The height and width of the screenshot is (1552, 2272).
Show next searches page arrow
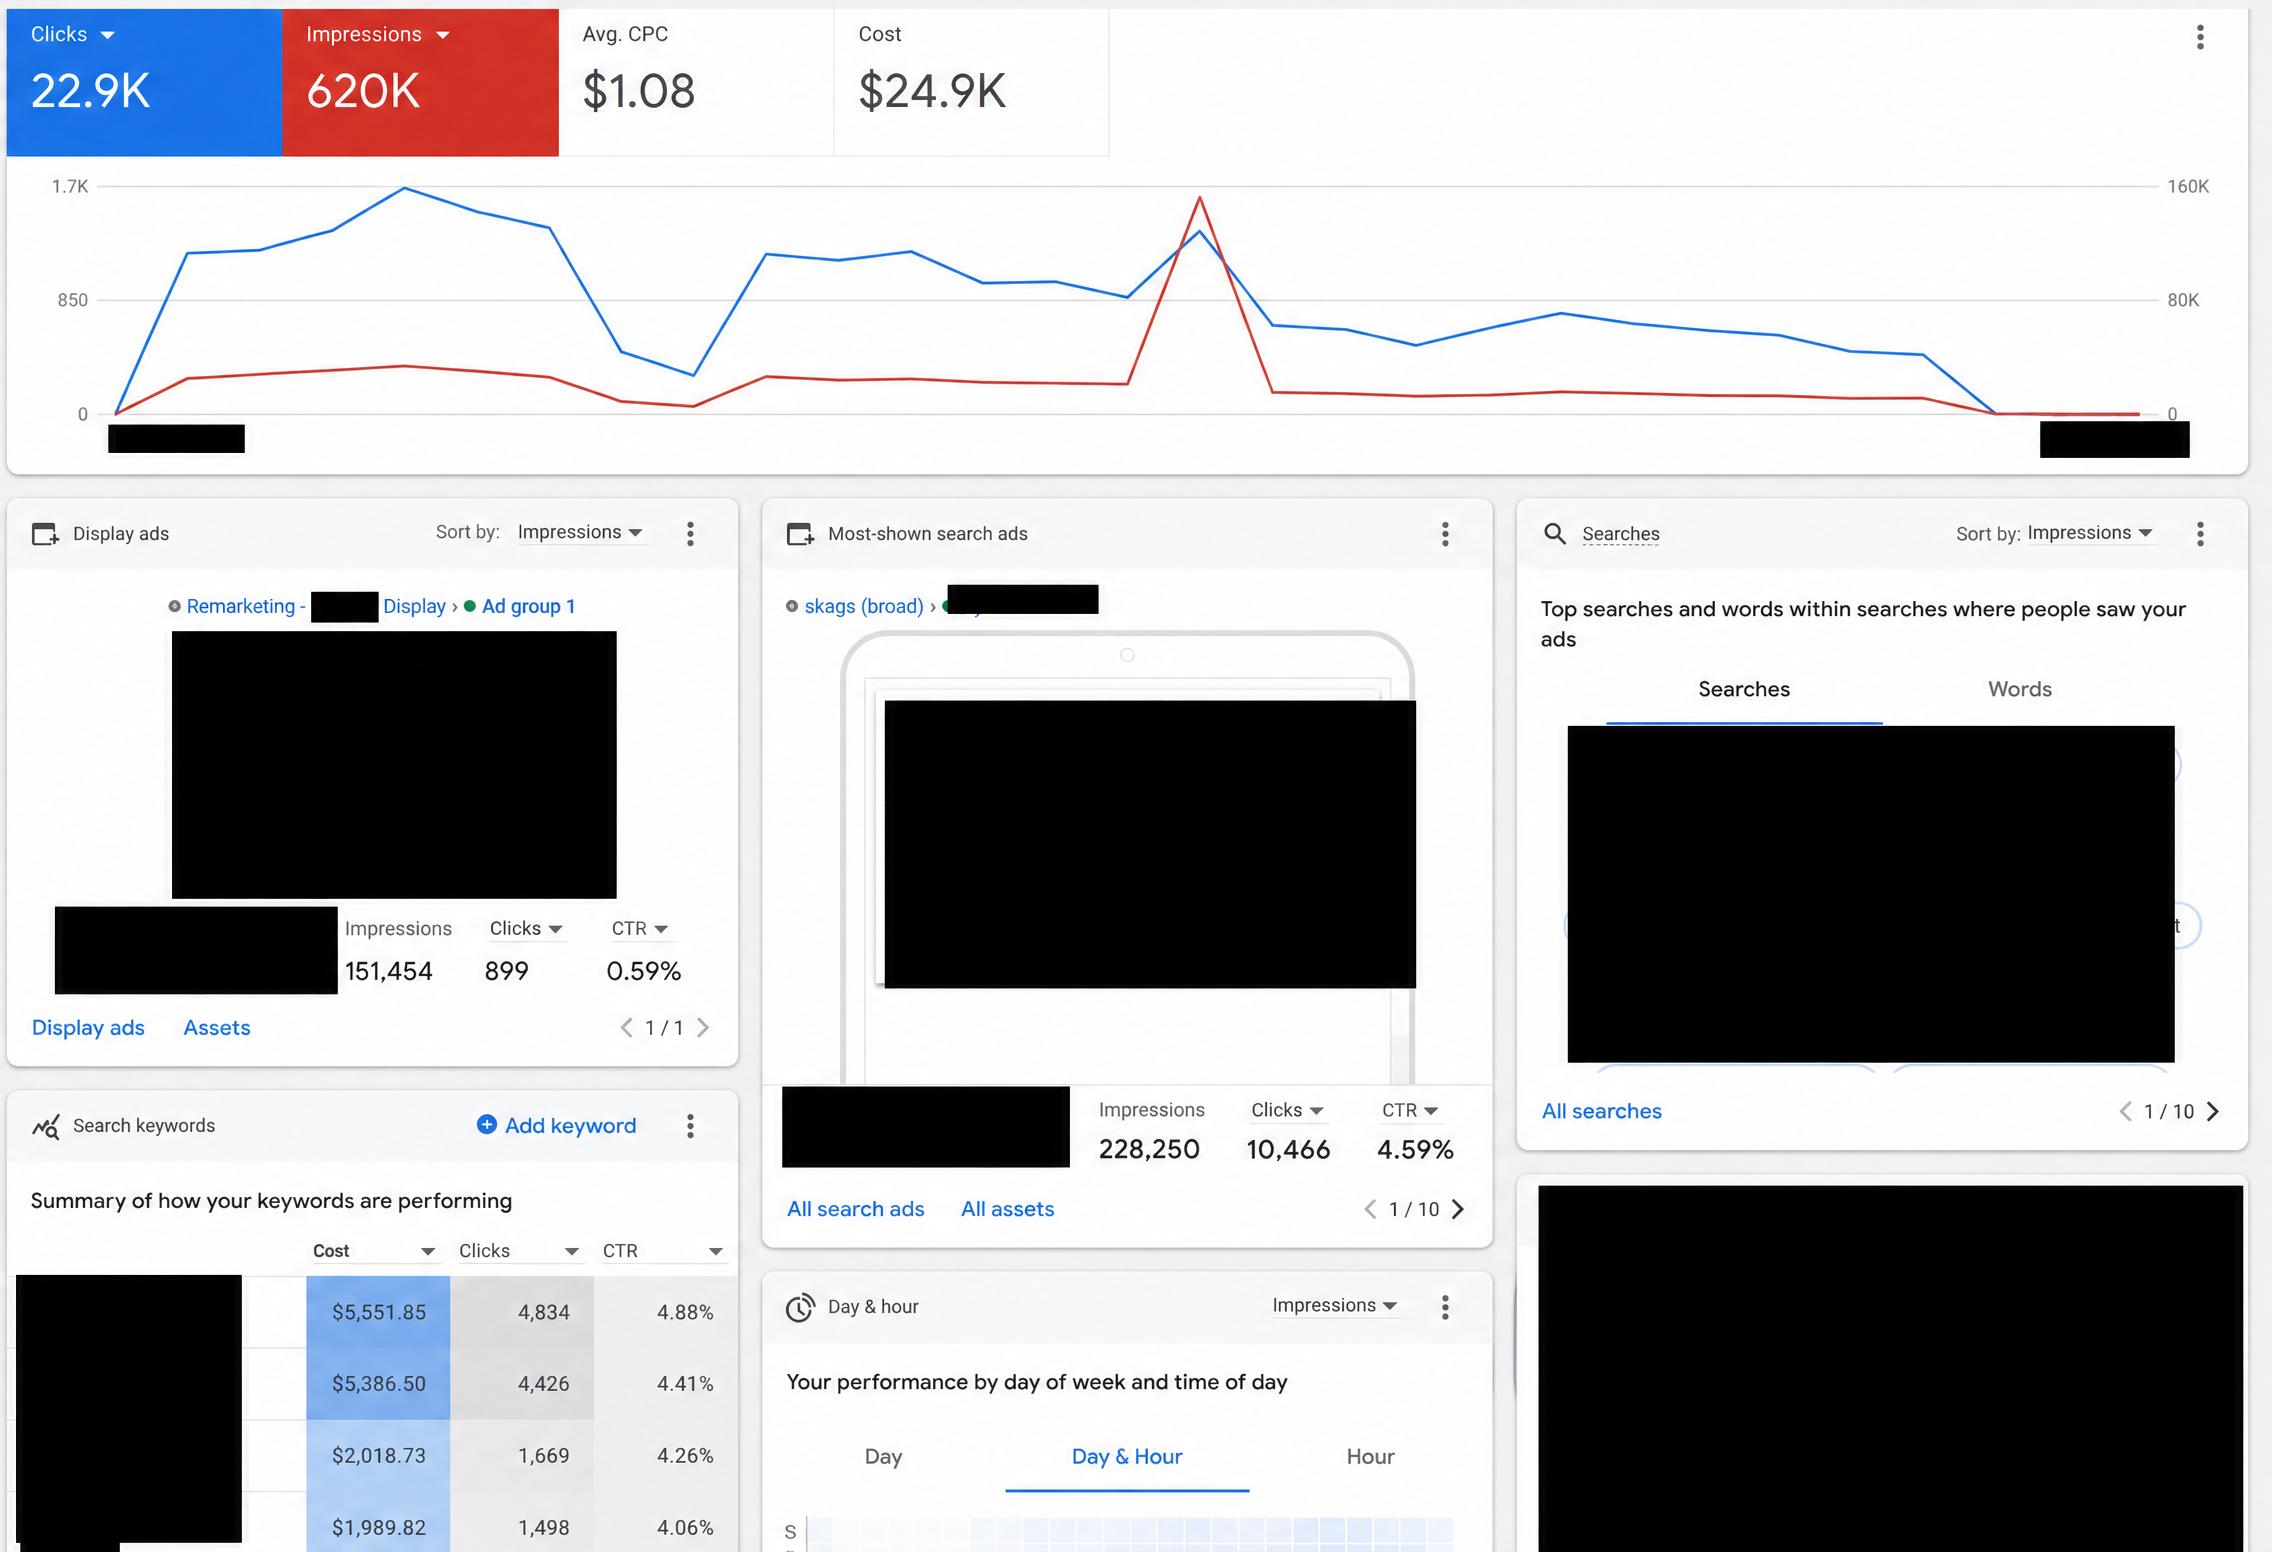2213,1111
